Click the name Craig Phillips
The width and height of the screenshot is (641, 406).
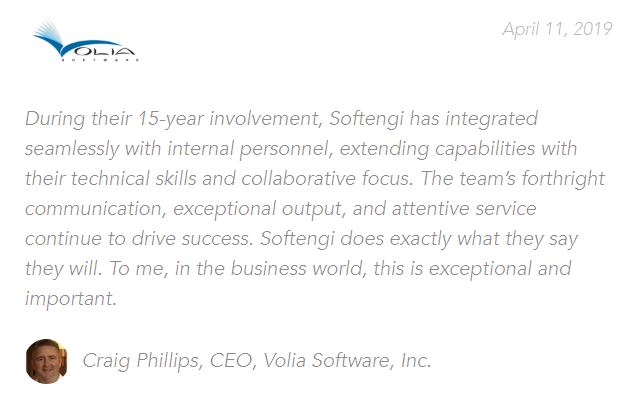(141, 361)
